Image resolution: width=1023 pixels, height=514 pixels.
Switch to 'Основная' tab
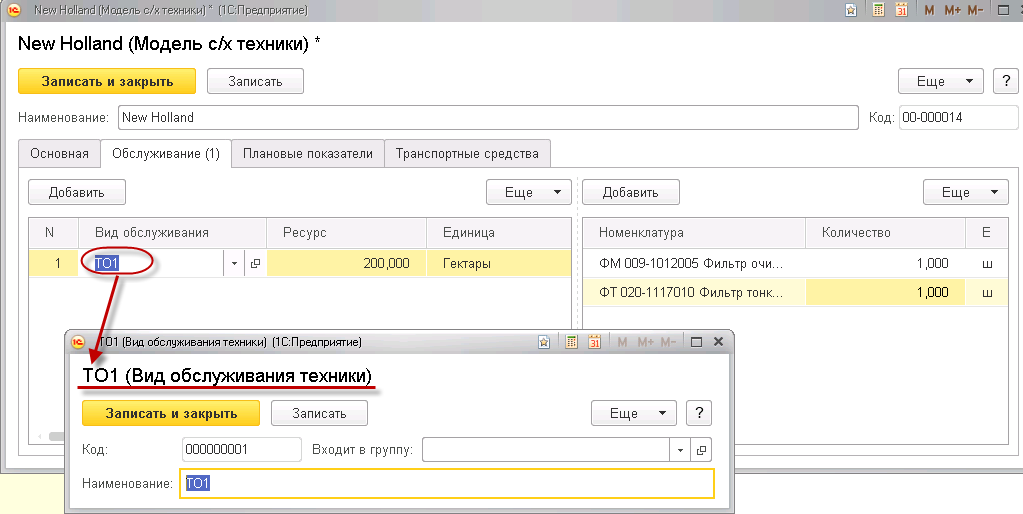coord(59,154)
